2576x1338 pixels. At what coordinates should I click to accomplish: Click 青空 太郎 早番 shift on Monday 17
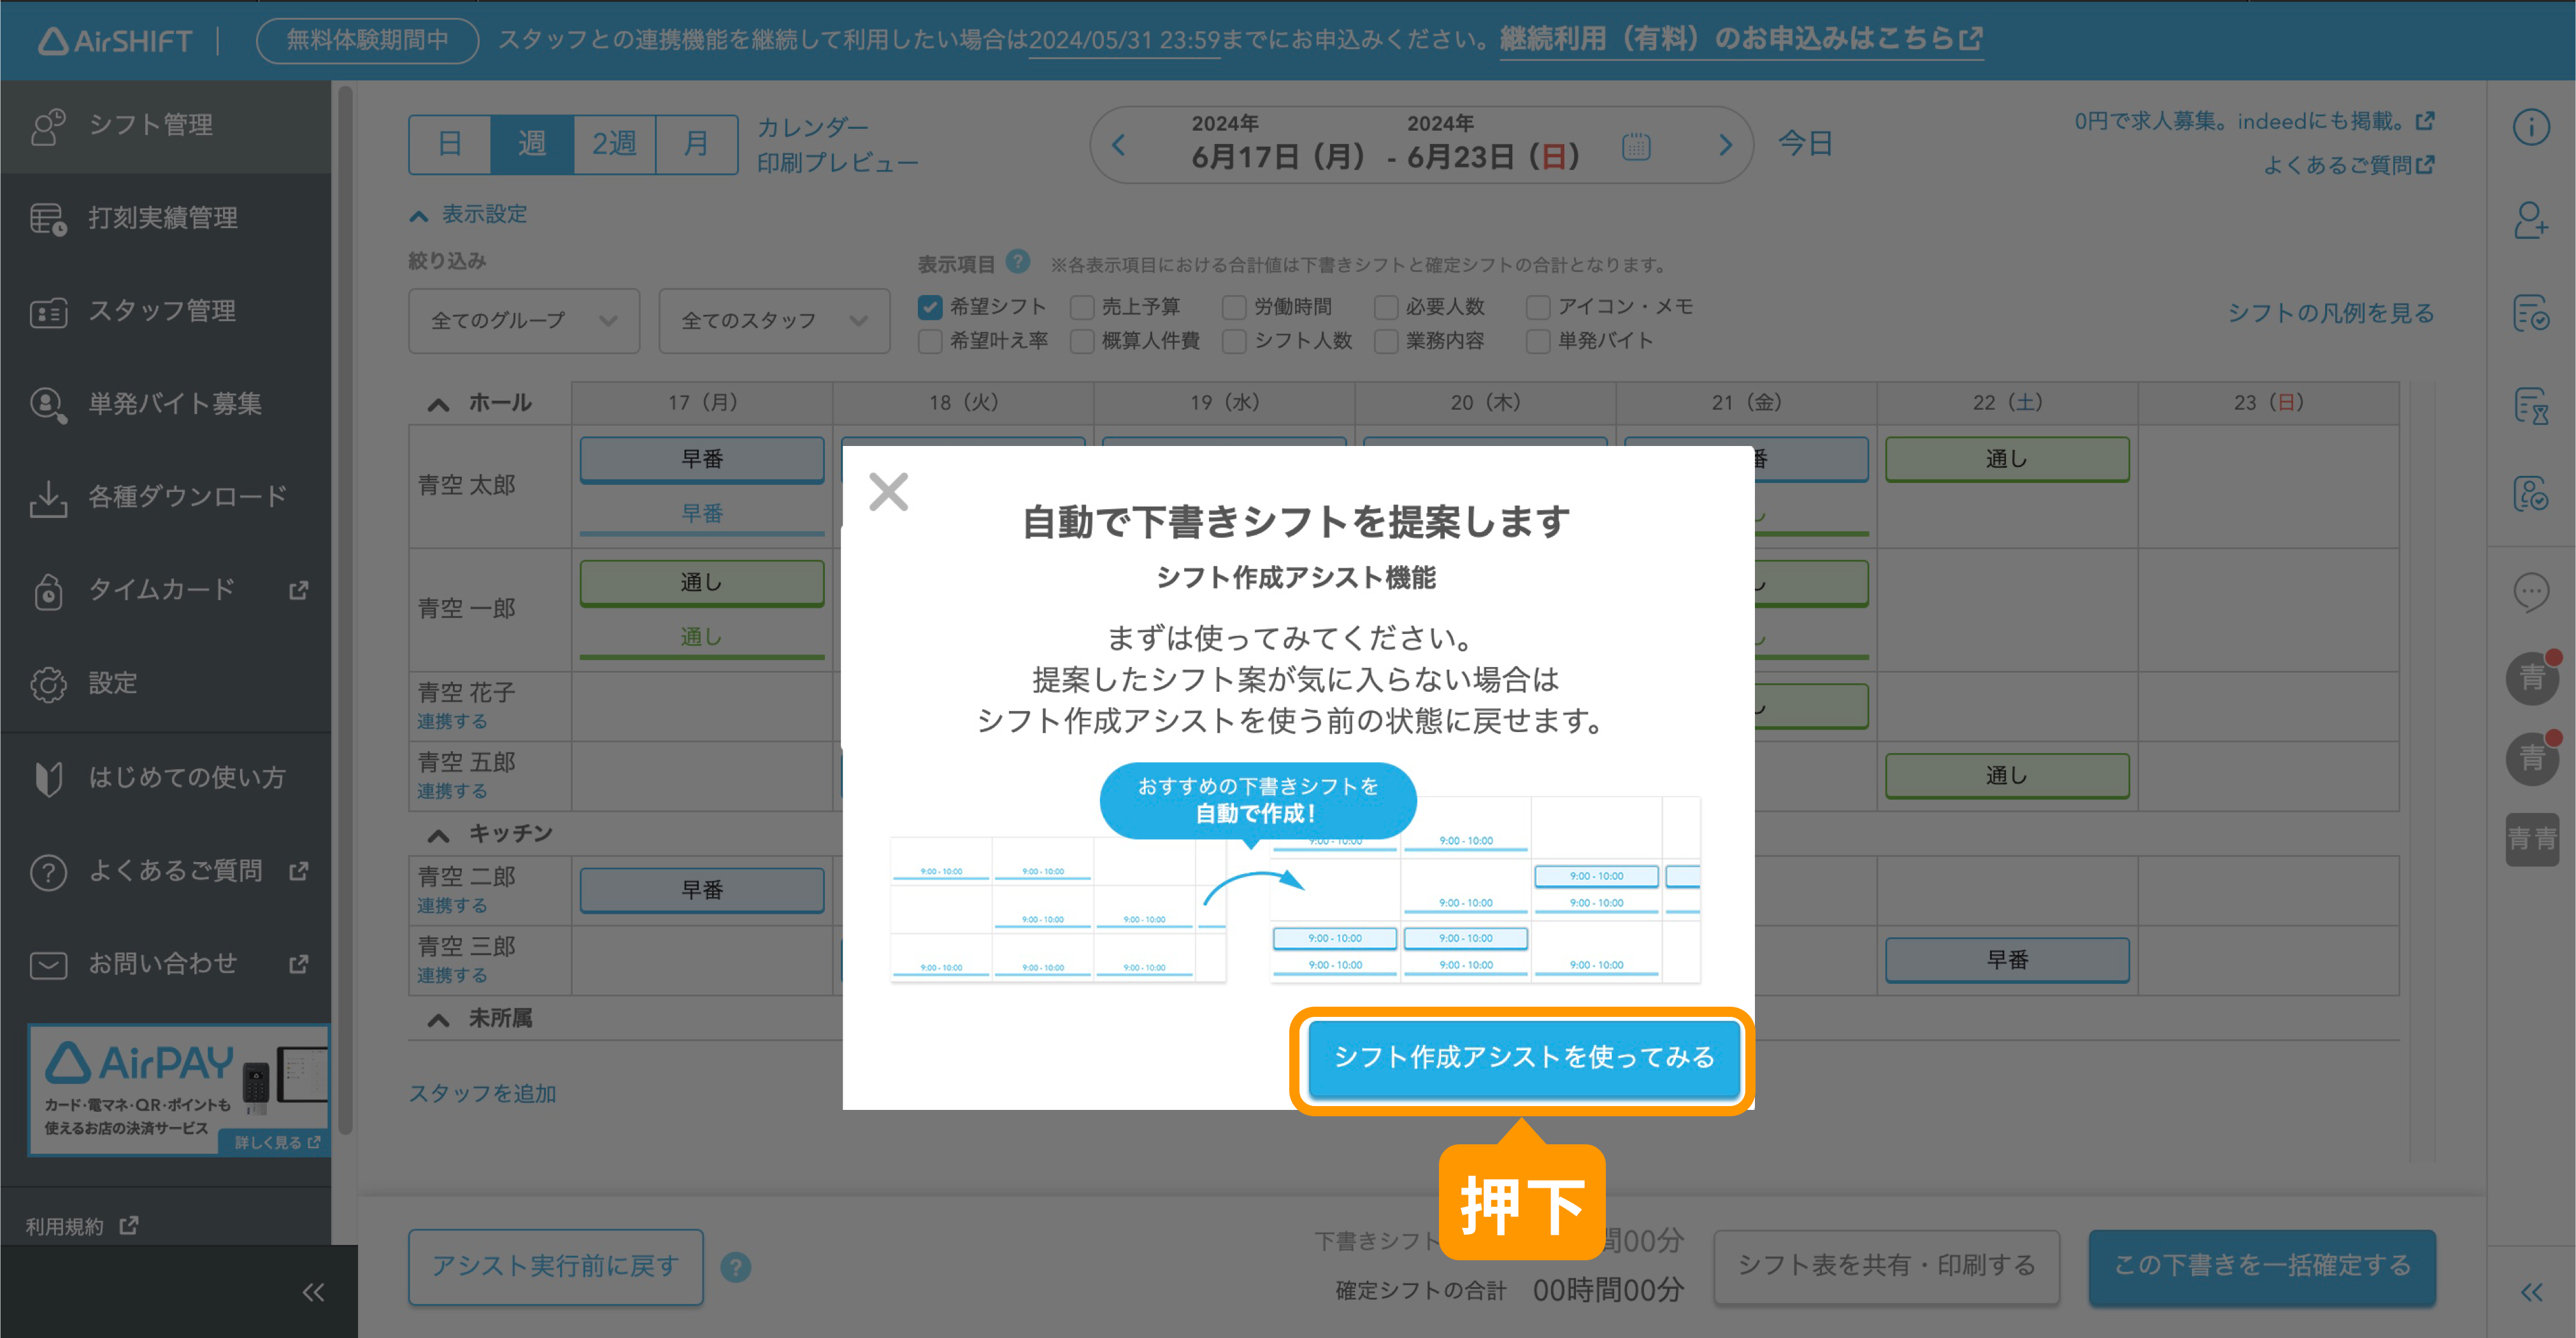click(702, 460)
